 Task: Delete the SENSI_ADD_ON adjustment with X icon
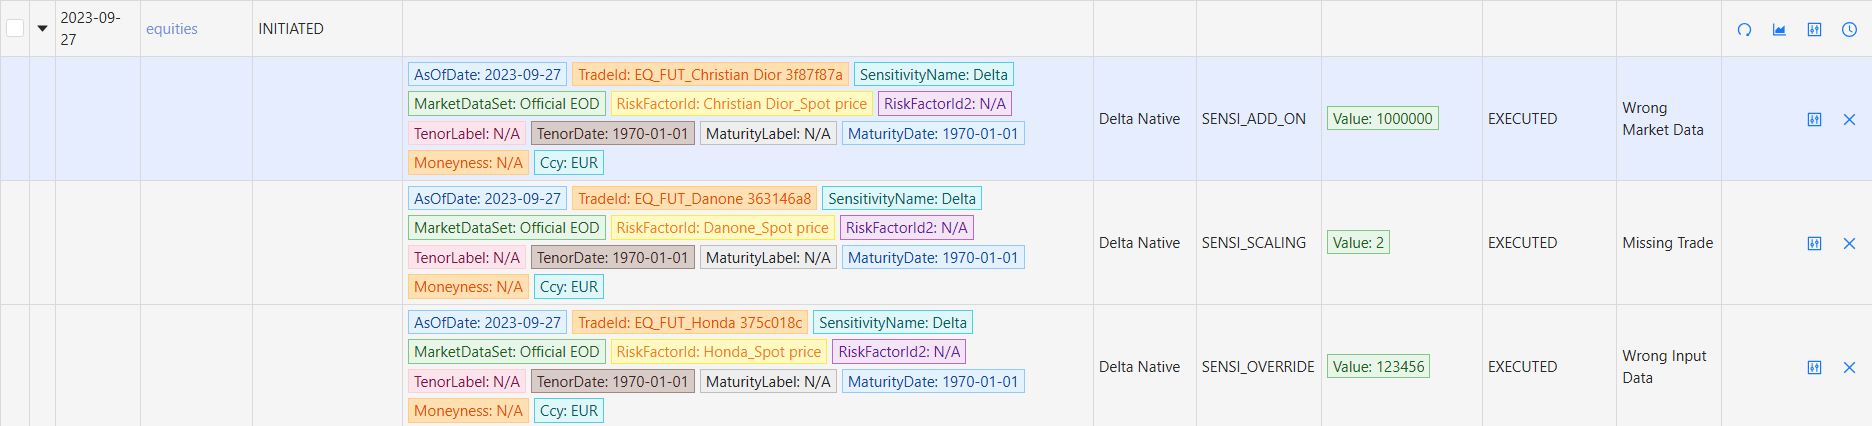[1849, 119]
